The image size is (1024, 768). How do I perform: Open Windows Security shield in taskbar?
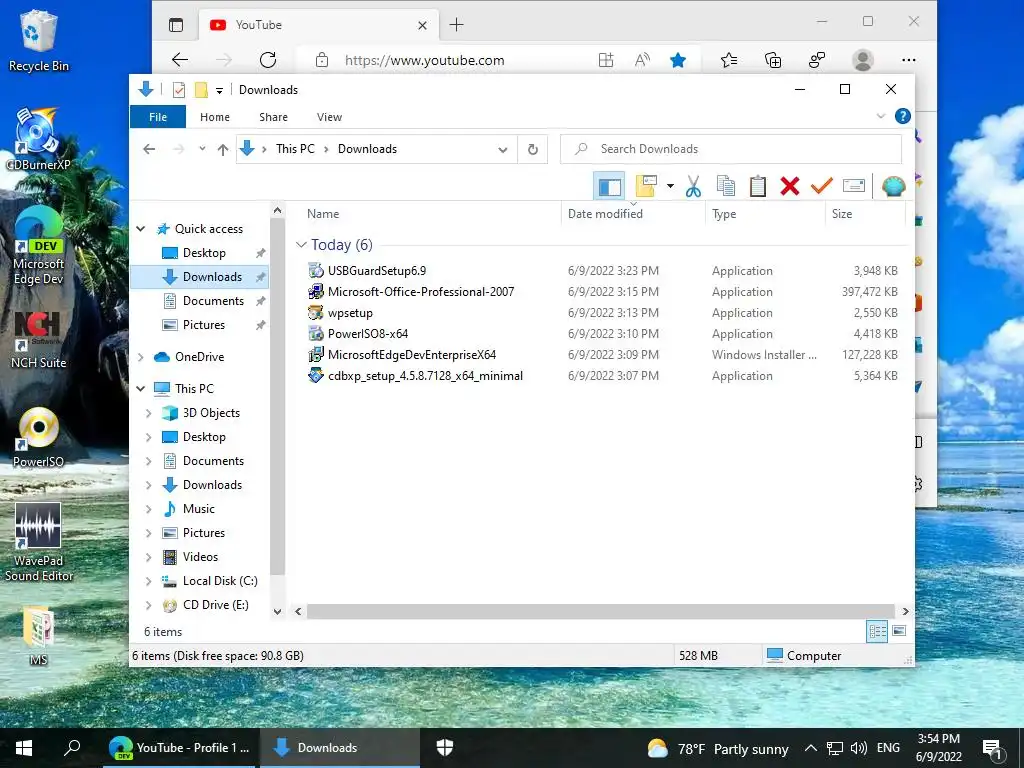click(445, 748)
